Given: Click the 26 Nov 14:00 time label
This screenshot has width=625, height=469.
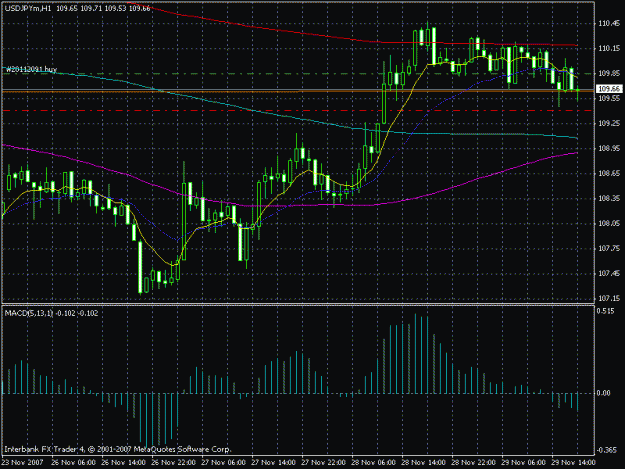Looking at the screenshot, I should pyautogui.click(x=124, y=463).
